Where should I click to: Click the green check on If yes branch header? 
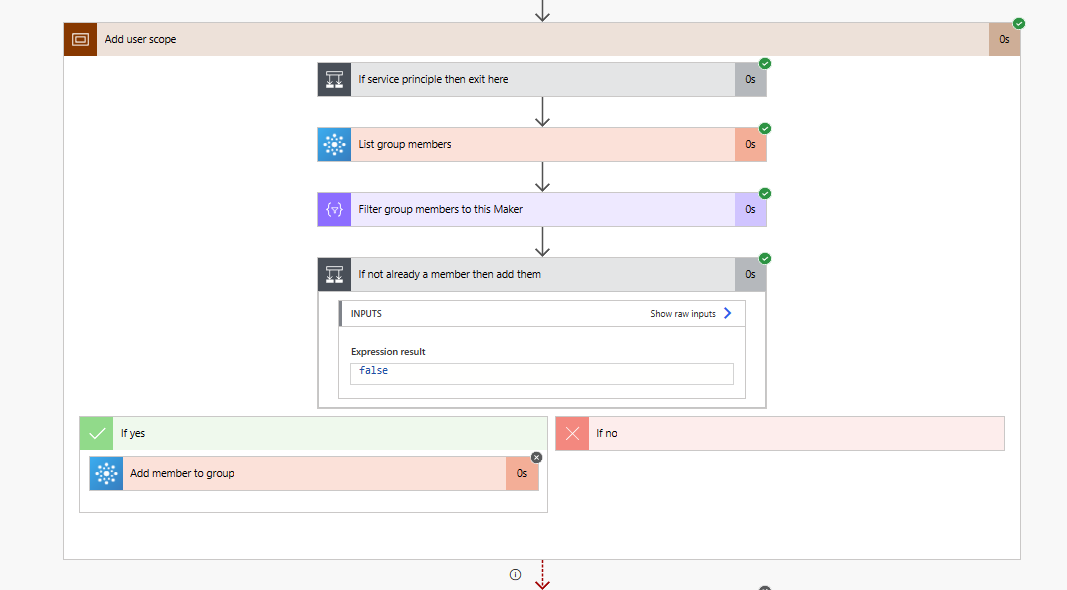click(96, 433)
